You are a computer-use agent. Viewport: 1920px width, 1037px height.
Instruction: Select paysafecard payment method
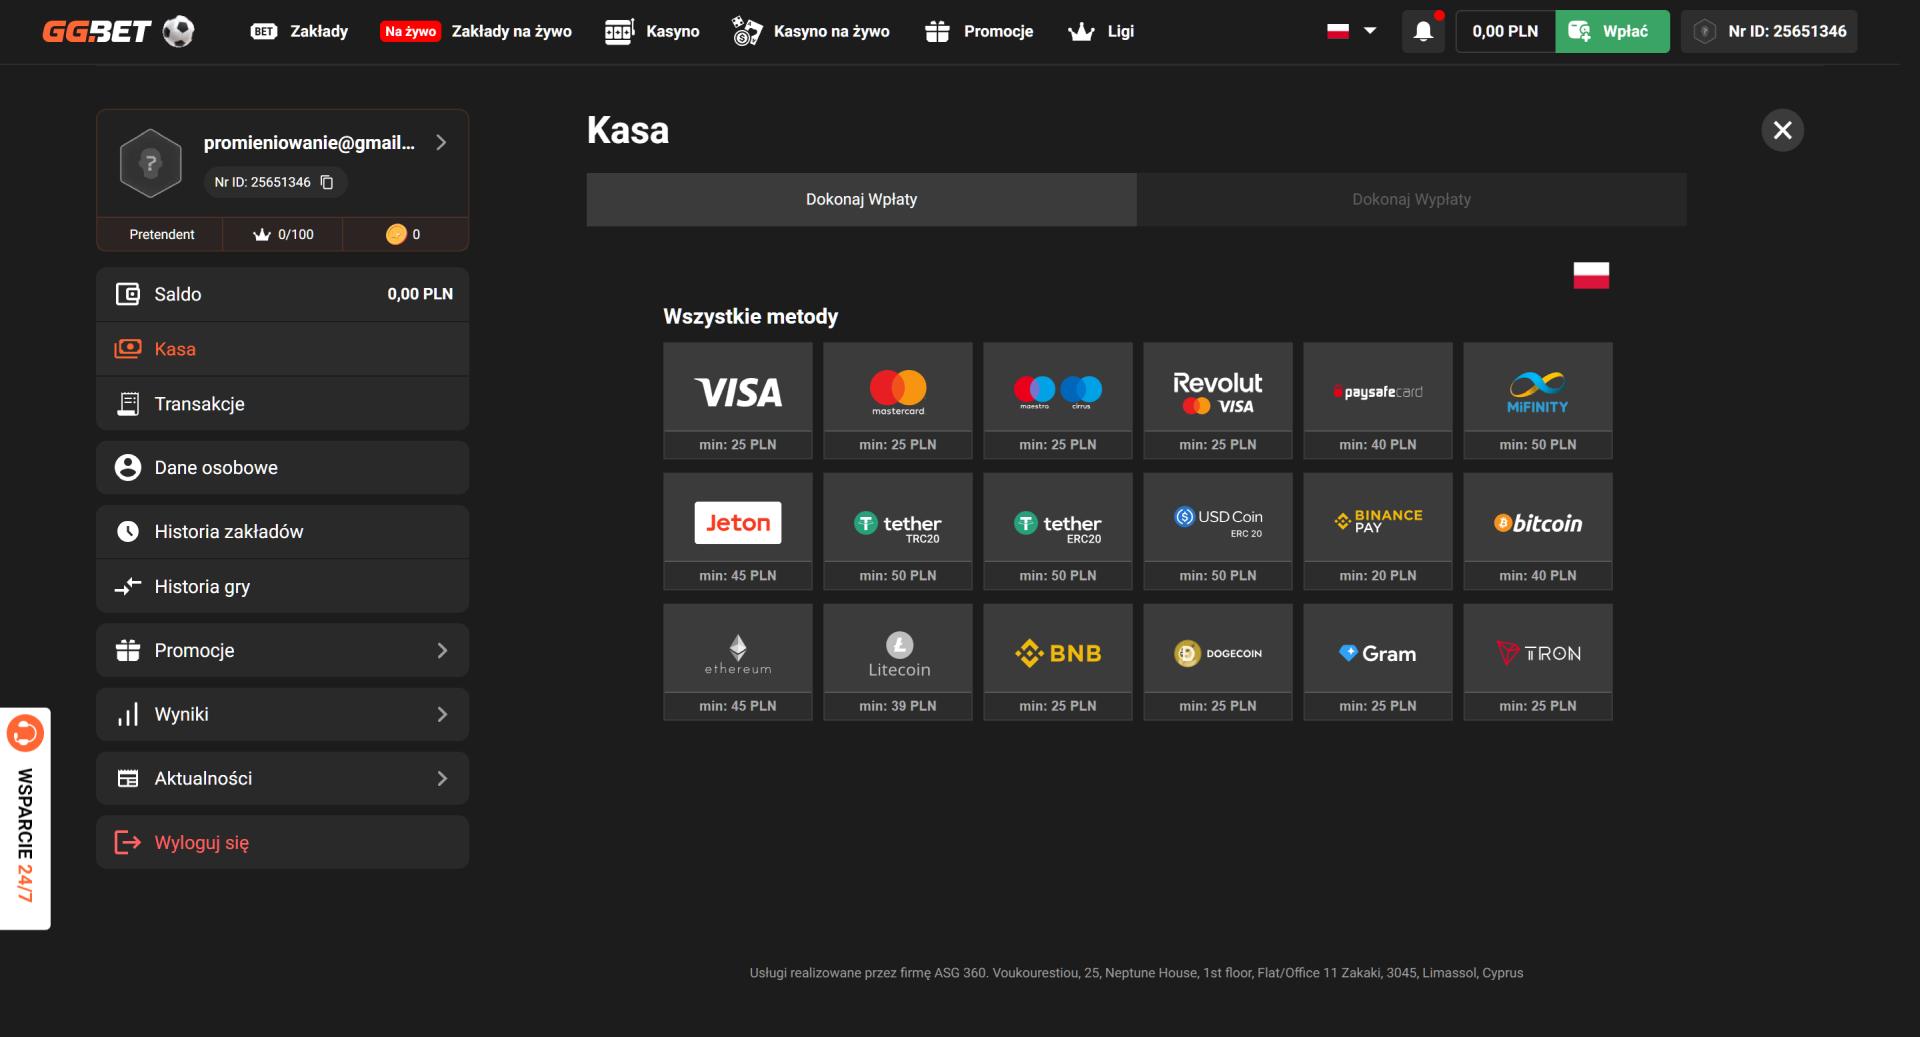point(1378,400)
